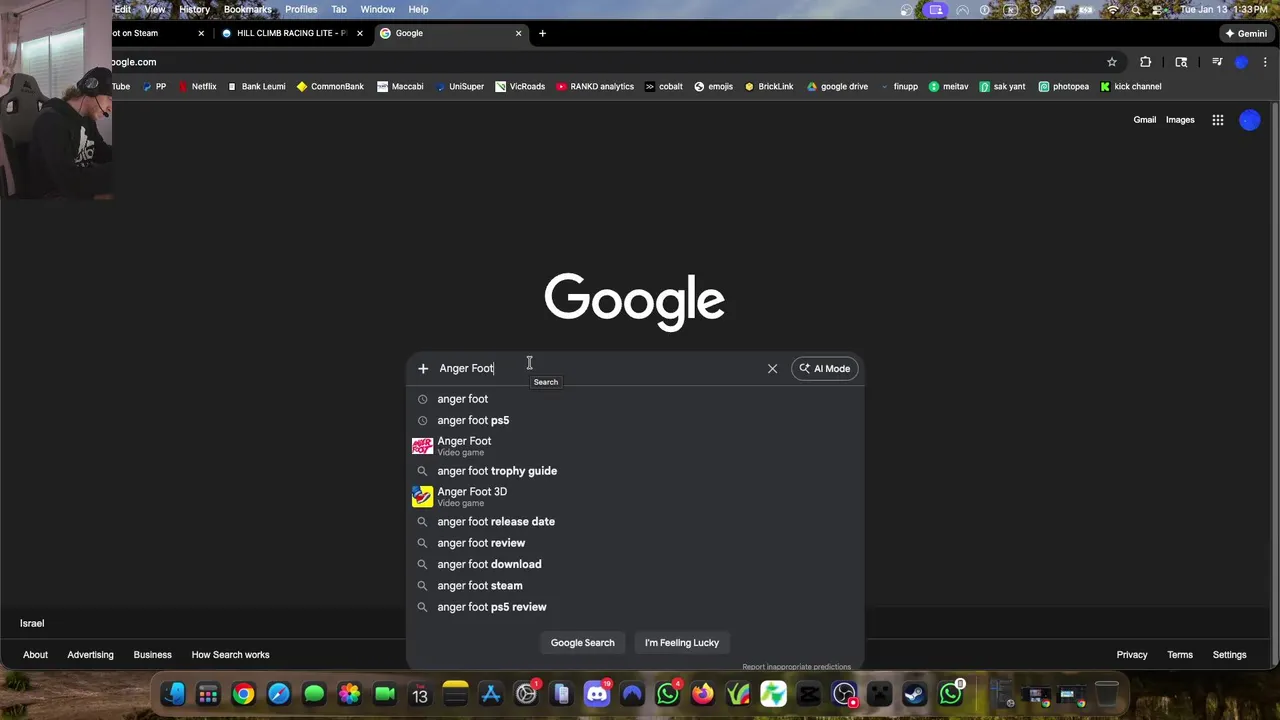
Task: Select suggestion "anger foot release date"
Action: 635,522
